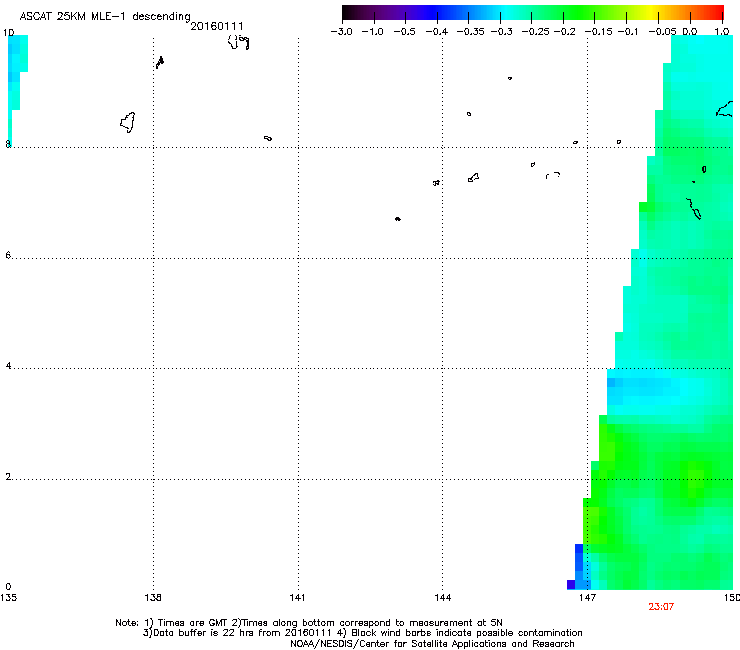The width and height of the screenshot is (740, 650).
Task: Click latitude axis label 4
Action: [8, 366]
